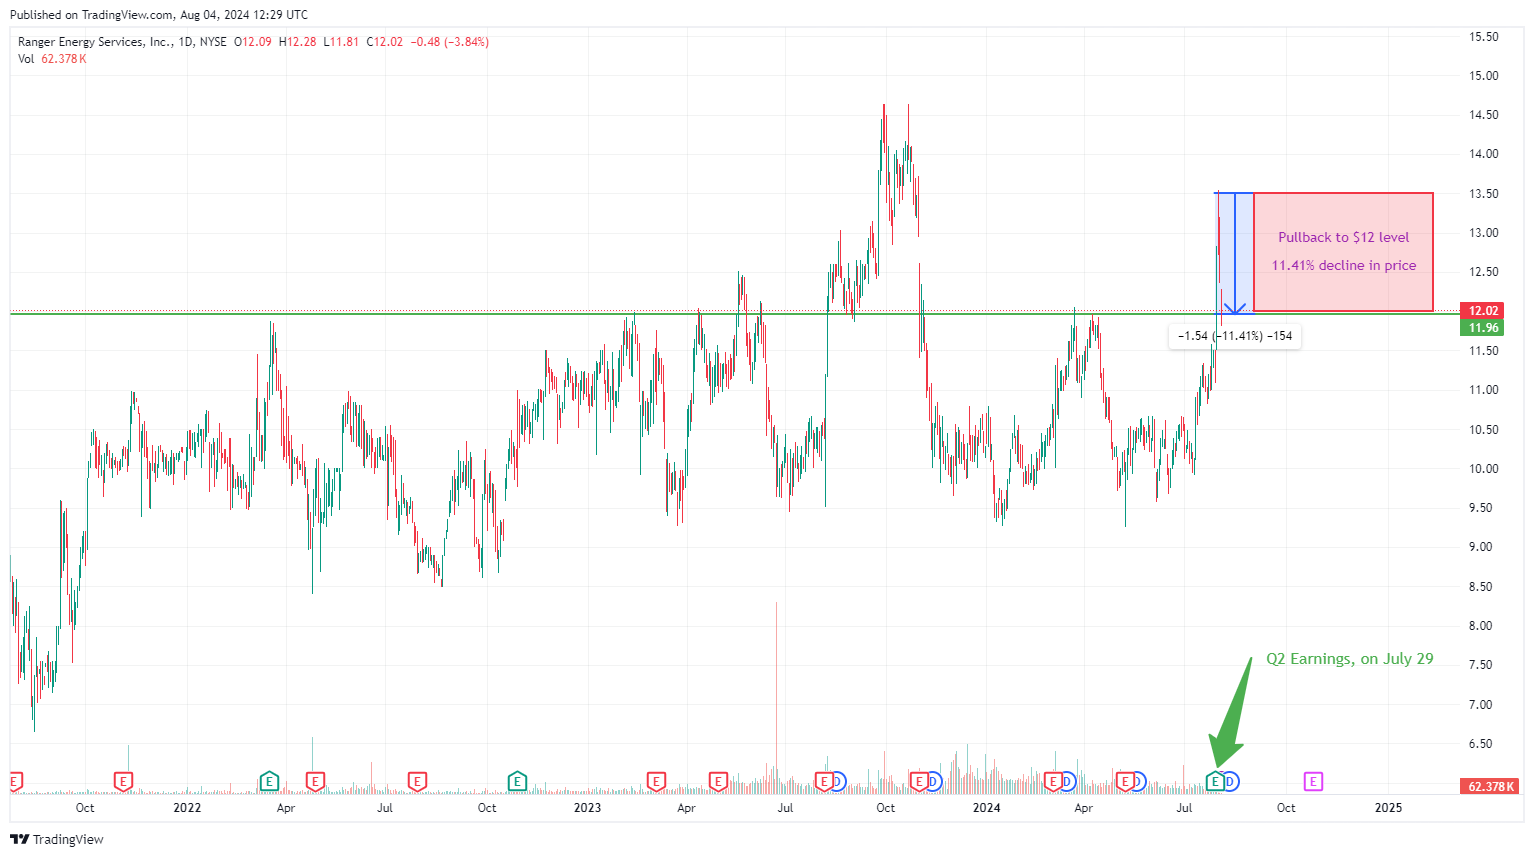Click the green 11.96 price level label
This screenshot has width=1534, height=857.
1483,327
